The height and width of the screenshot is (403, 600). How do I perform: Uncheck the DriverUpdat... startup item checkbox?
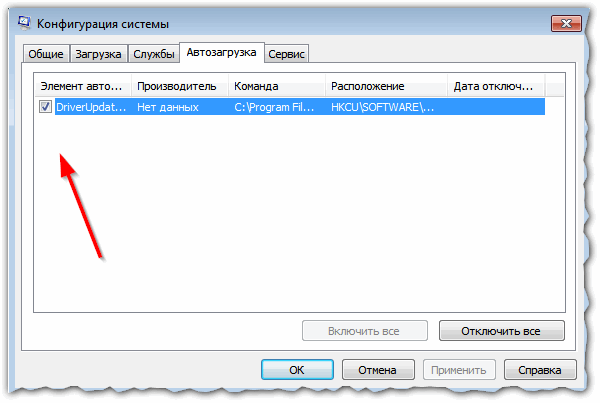[x=45, y=106]
